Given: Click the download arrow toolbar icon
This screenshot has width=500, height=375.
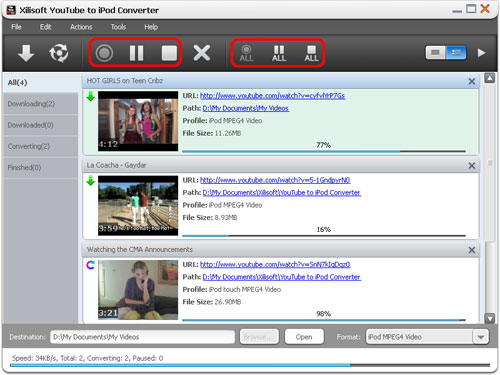Looking at the screenshot, I should [26, 53].
